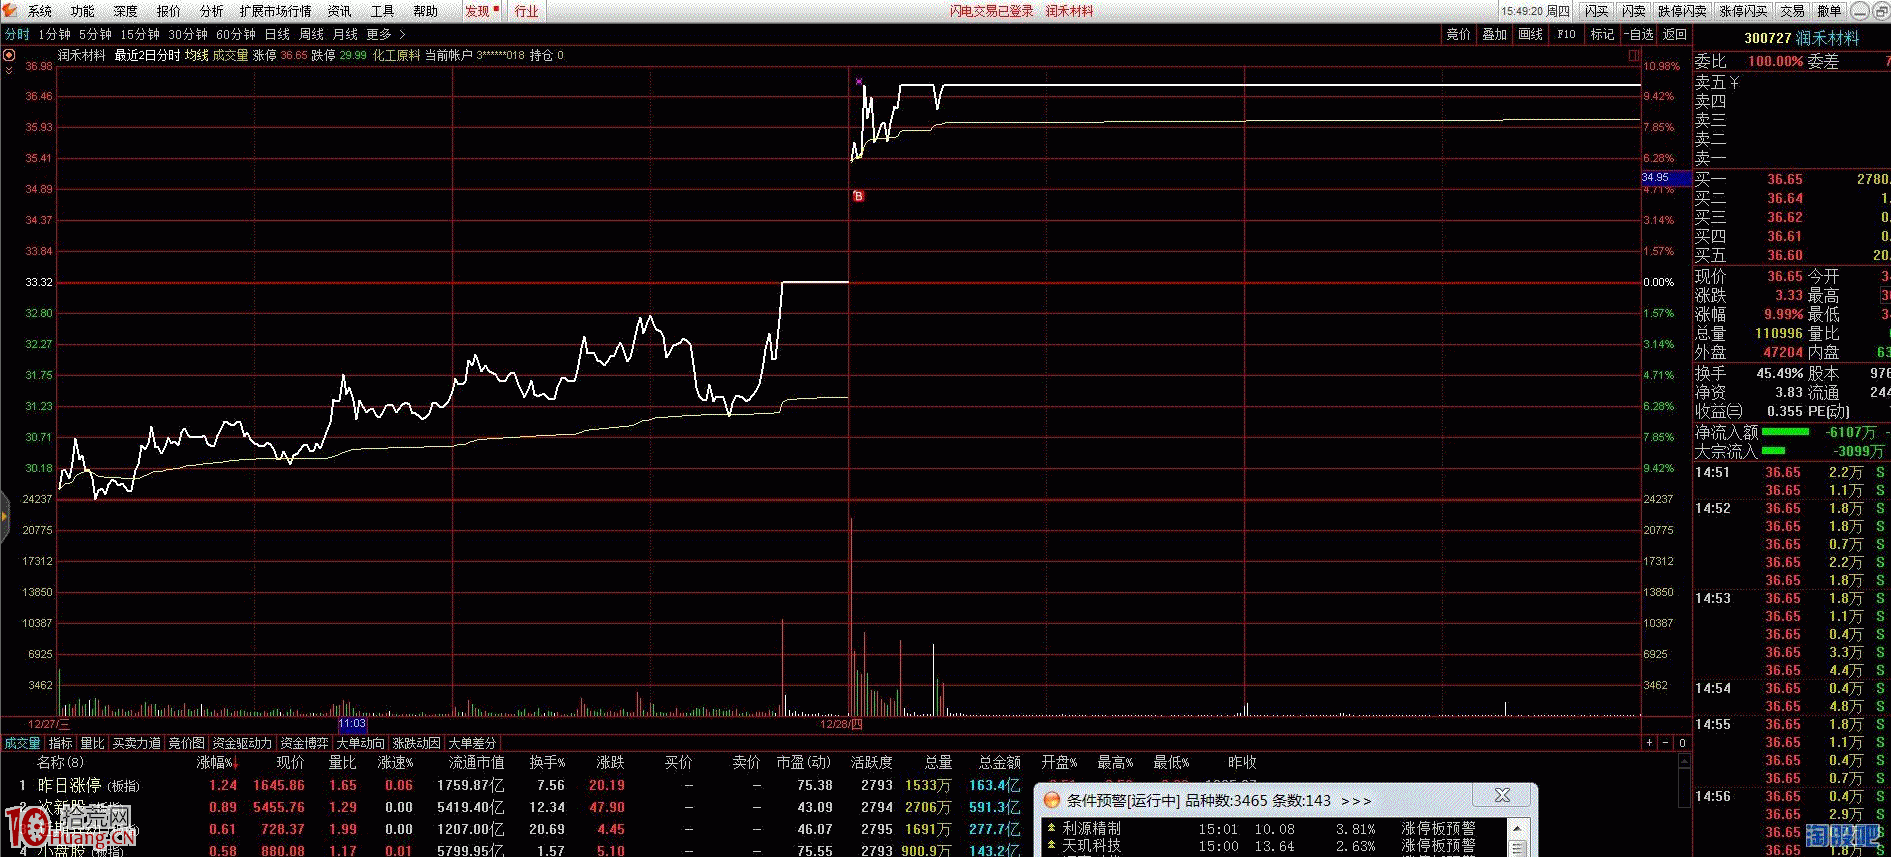Image resolution: width=1891 pixels, height=857 pixels.
Task: Click the app logo icon in menu bar
Action: [10, 11]
